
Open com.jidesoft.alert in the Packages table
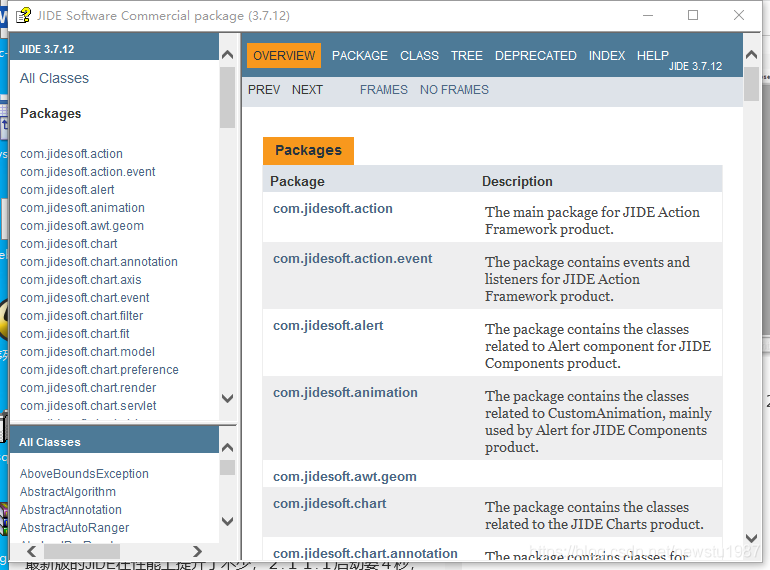(x=328, y=326)
